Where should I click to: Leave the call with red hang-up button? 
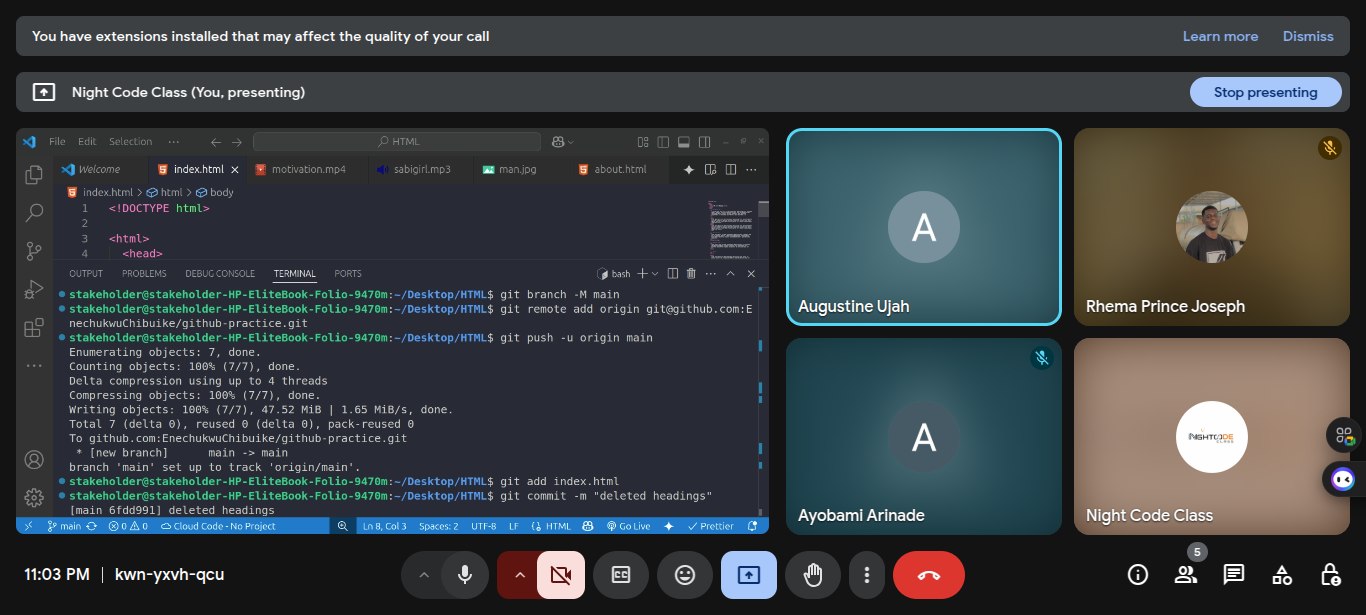929,575
